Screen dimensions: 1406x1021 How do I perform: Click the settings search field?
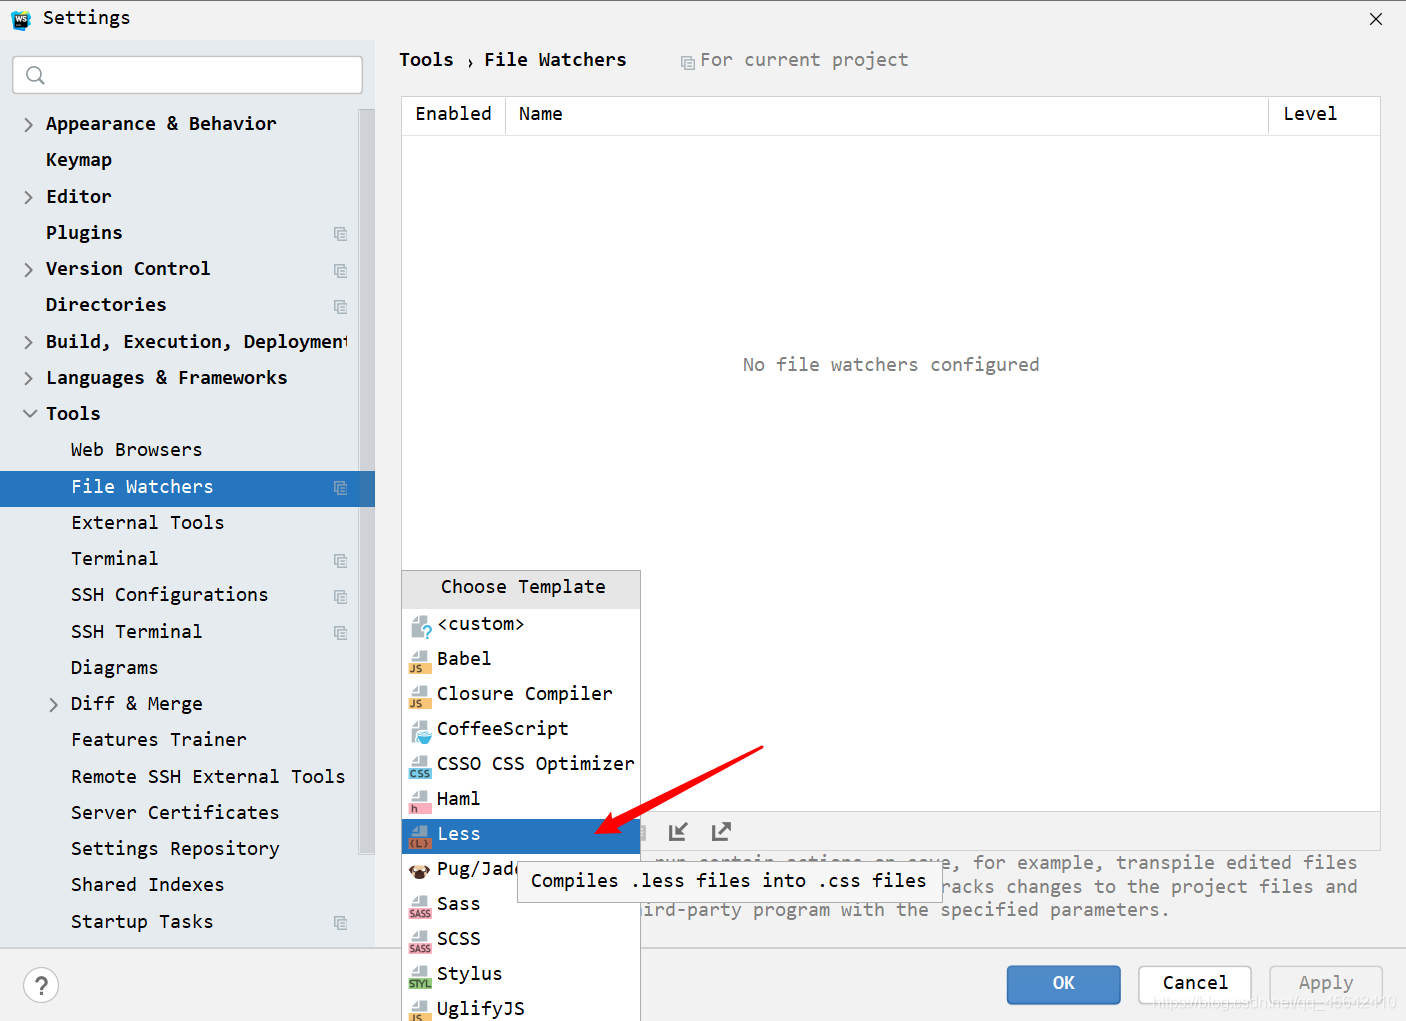(187, 75)
